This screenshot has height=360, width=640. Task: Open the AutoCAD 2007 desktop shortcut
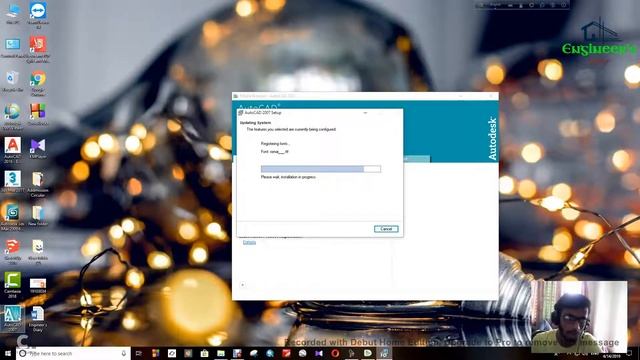coord(13,318)
